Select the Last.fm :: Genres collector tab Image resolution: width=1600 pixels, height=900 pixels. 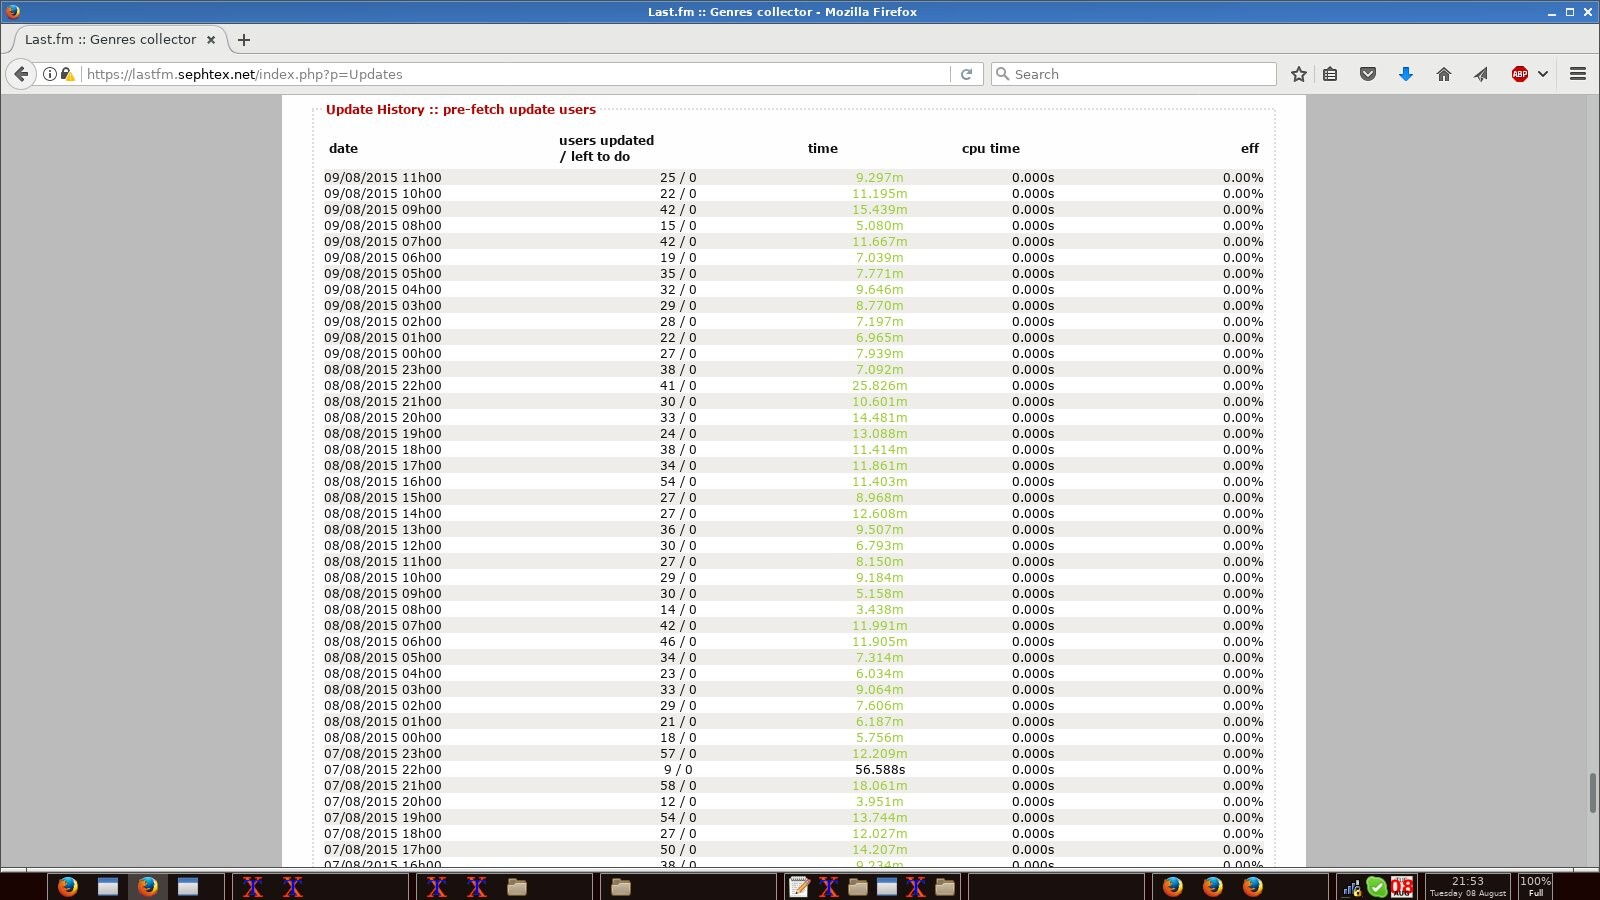click(x=110, y=40)
